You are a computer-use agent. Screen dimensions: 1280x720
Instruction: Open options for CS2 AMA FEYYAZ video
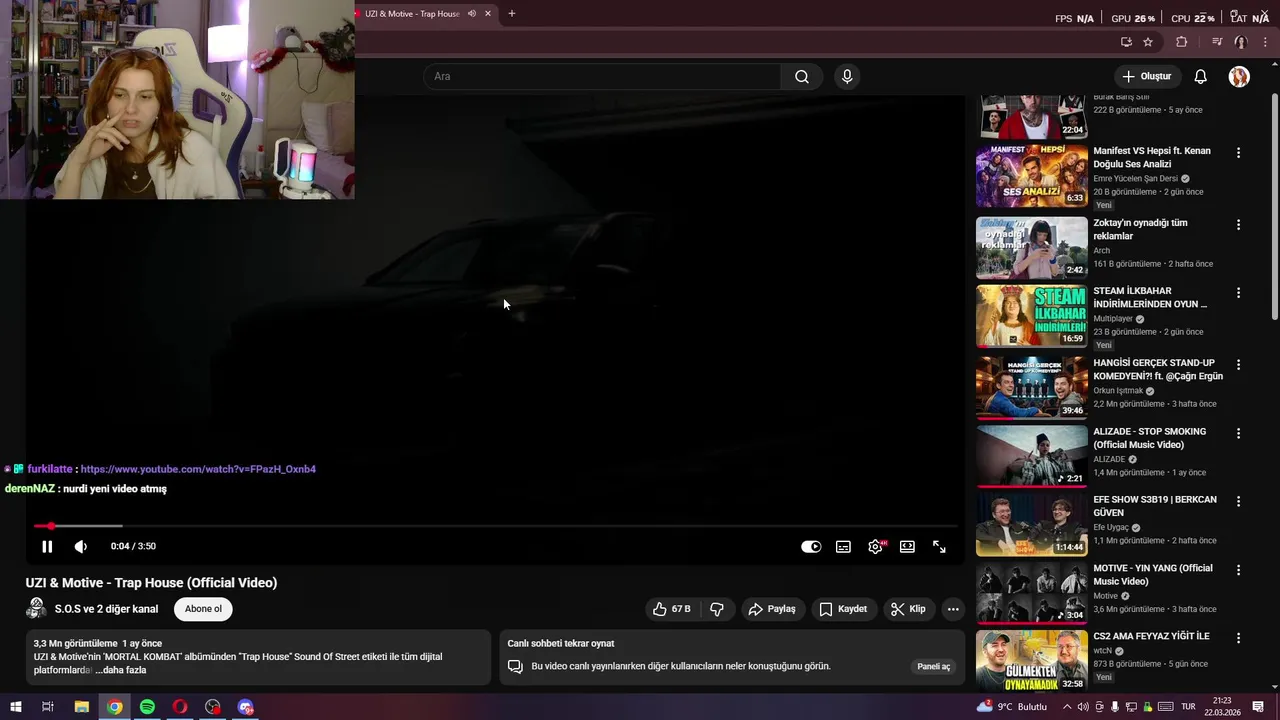(x=1238, y=638)
